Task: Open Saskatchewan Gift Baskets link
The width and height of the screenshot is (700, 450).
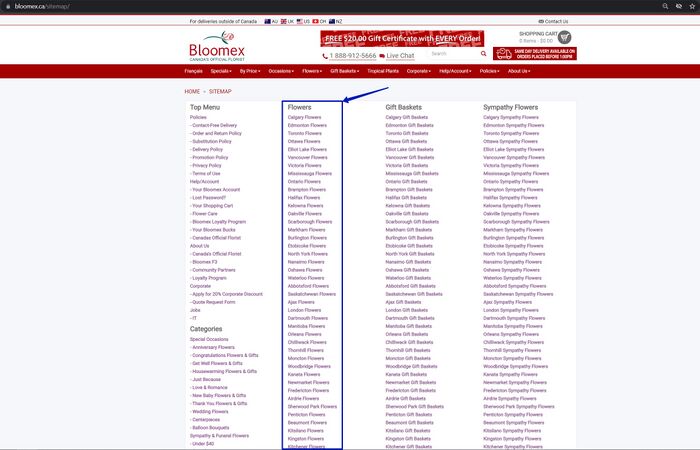Action: pyautogui.click(x=414, y=294)
